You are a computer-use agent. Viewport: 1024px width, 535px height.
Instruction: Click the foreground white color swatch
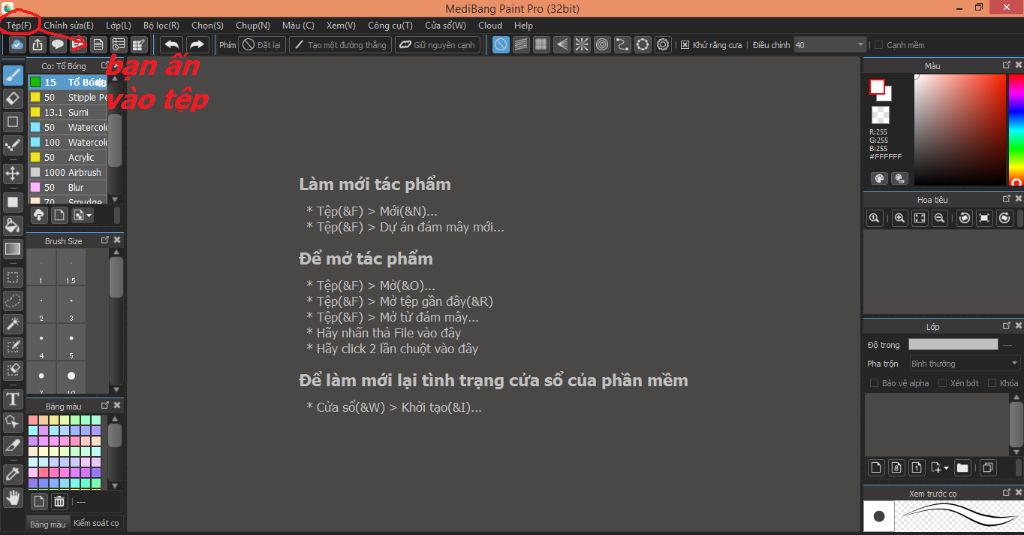click(876, 86)
